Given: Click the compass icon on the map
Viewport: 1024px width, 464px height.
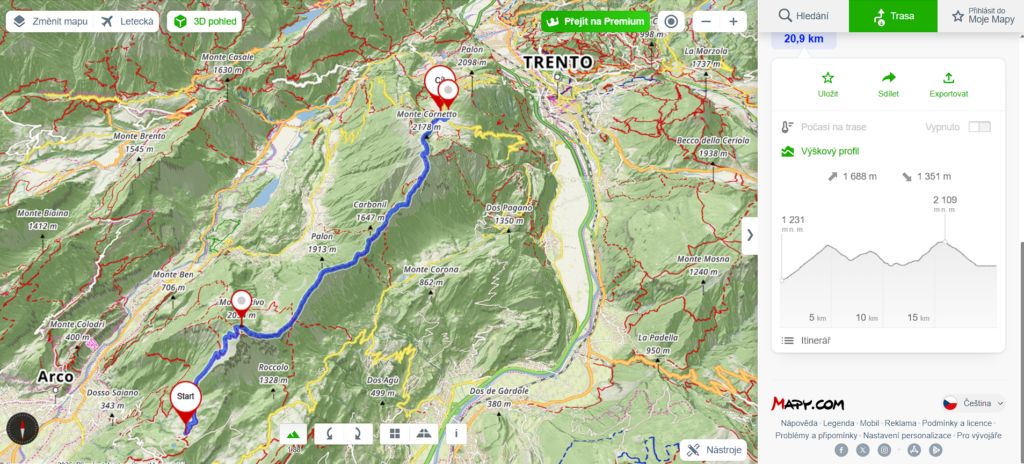Looking at the screenshot, I should 23,429.
